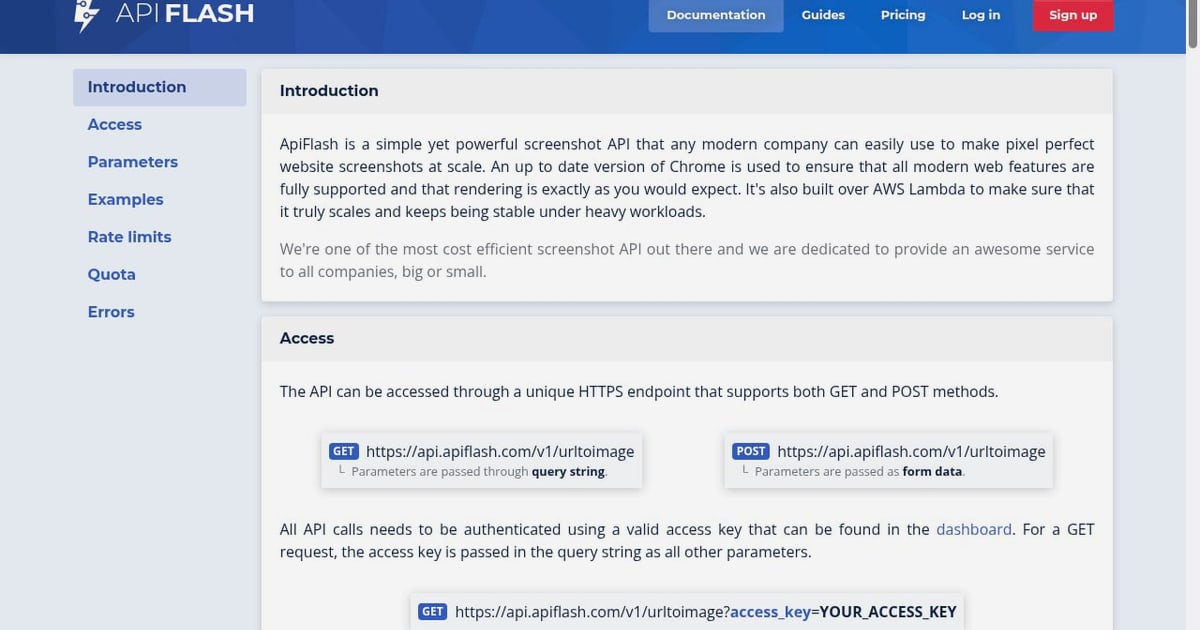
Task: Click the ApiFlash lightning bolt logo icon
Action: pyautogui.click(x=88, y=15)
